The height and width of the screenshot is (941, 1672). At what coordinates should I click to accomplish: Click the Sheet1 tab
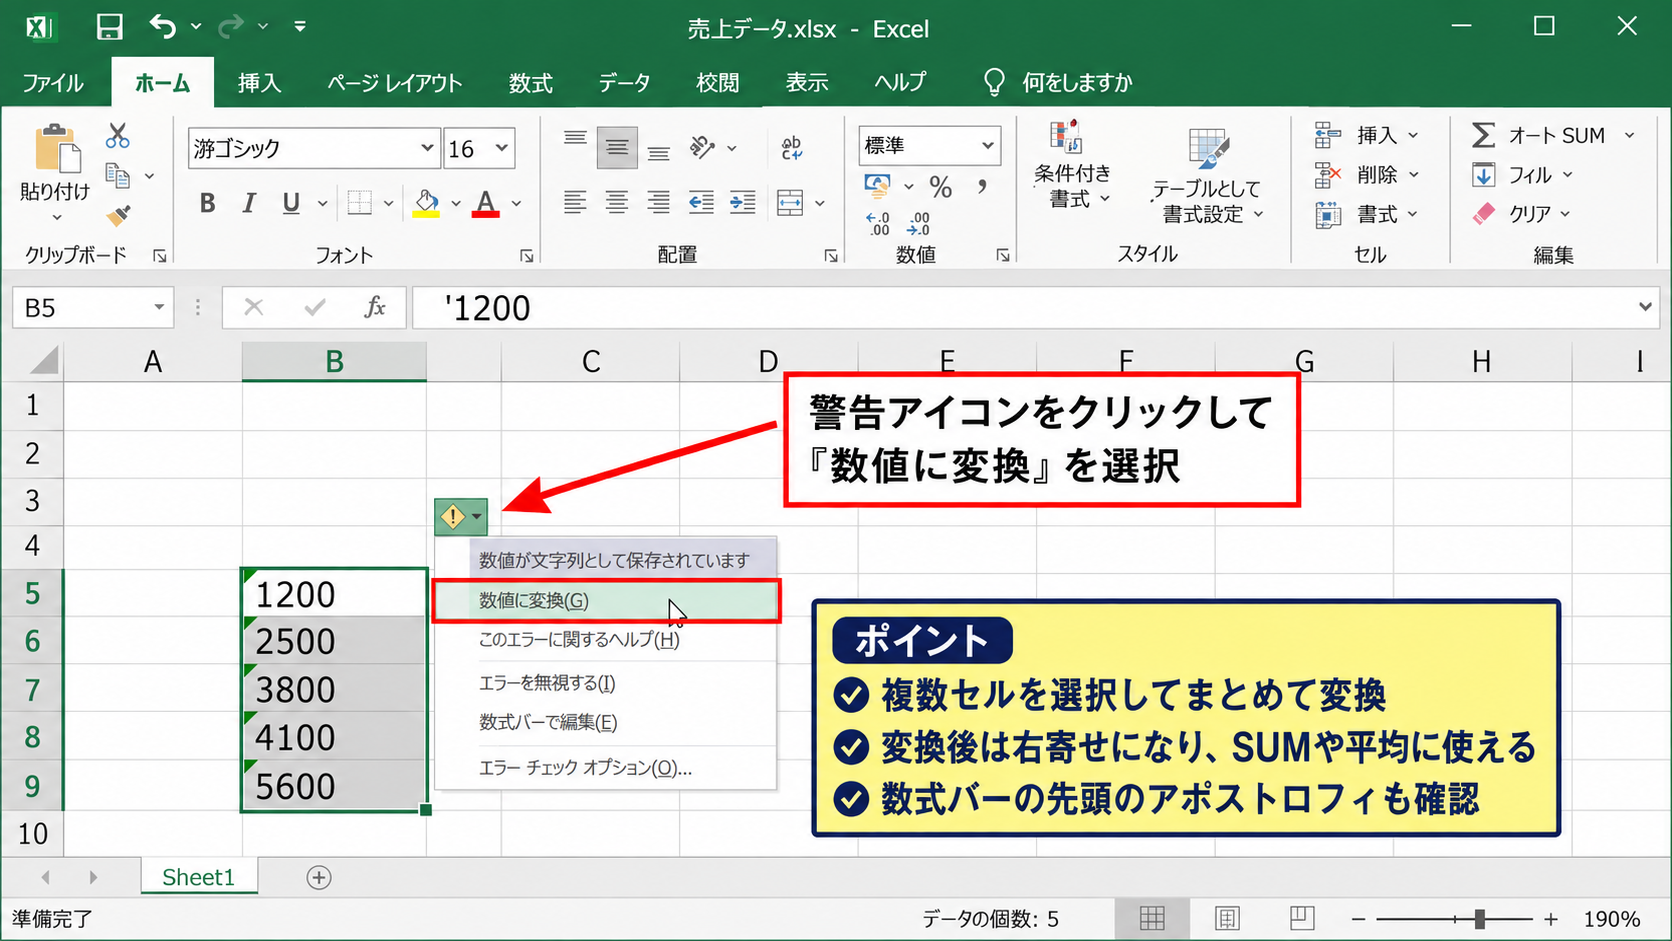pyautogui.click(x=199, y=877)
